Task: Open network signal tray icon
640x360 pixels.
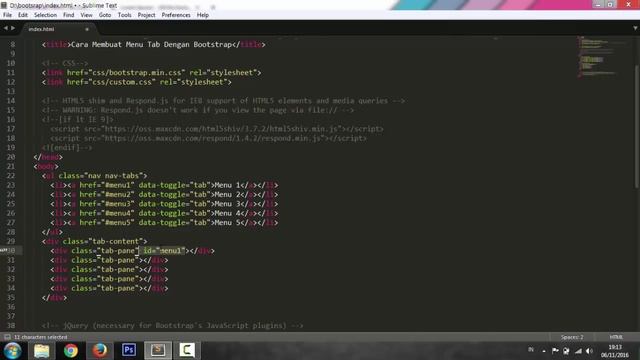Action: [578, 351]
